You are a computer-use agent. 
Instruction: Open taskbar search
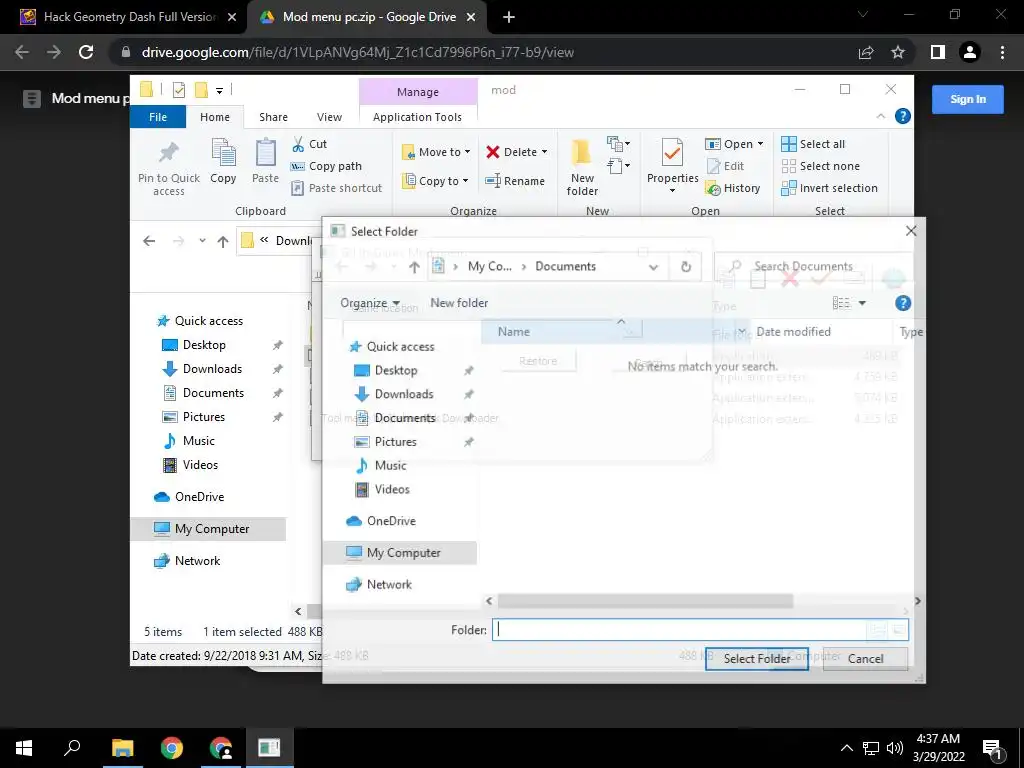click(72, 748)
